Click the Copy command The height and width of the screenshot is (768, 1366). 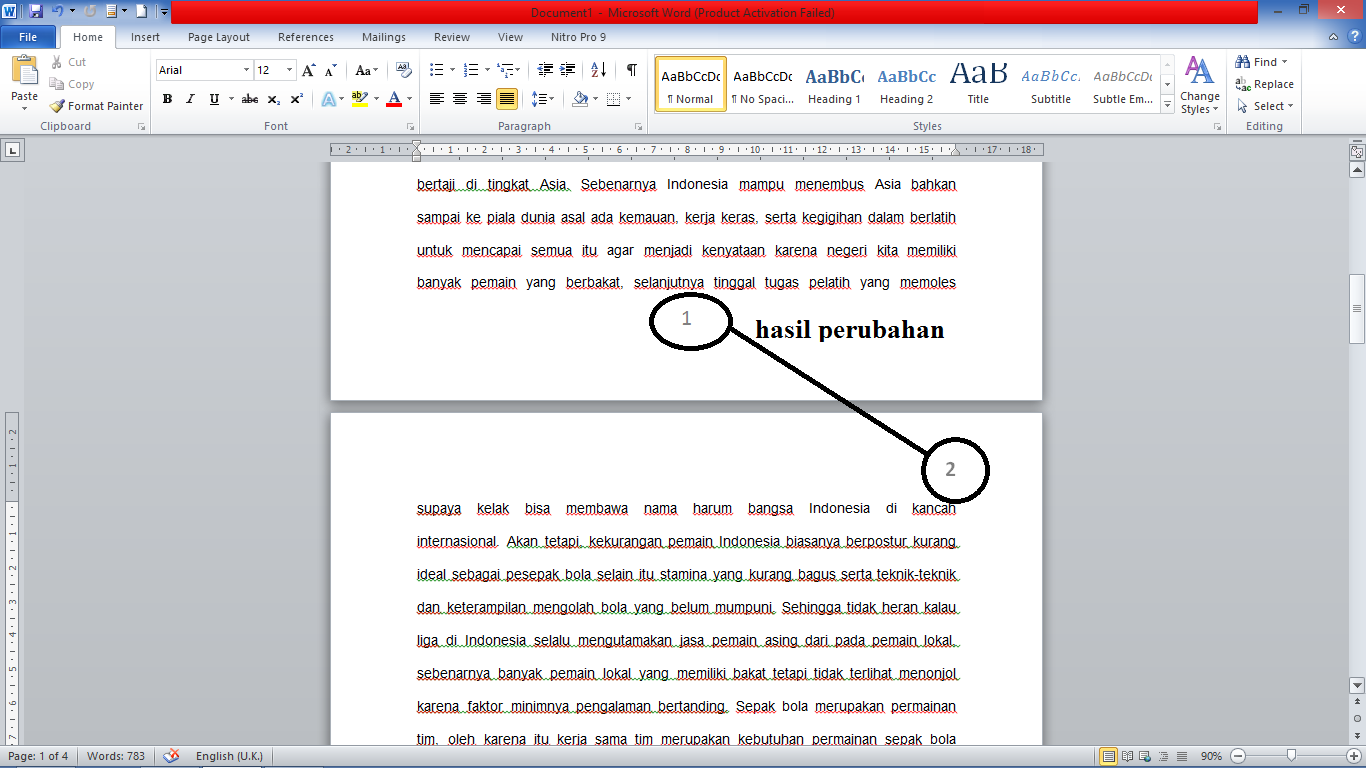[x=72, y=84]
